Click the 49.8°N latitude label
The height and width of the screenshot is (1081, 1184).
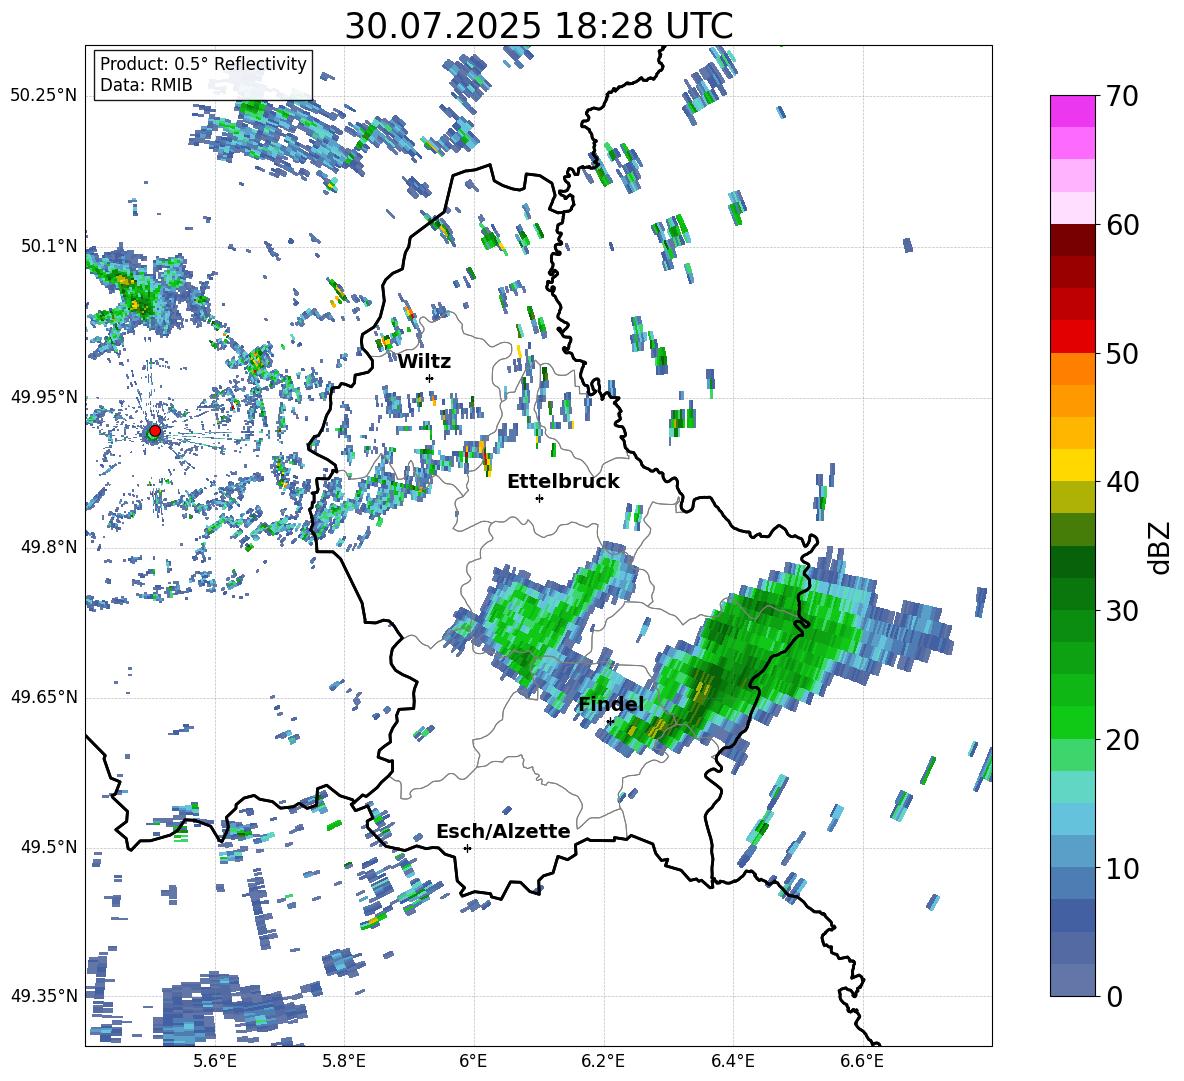(49, 547)
